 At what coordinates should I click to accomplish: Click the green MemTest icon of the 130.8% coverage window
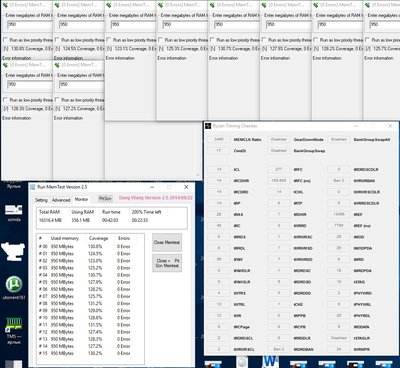coord(5,5)
